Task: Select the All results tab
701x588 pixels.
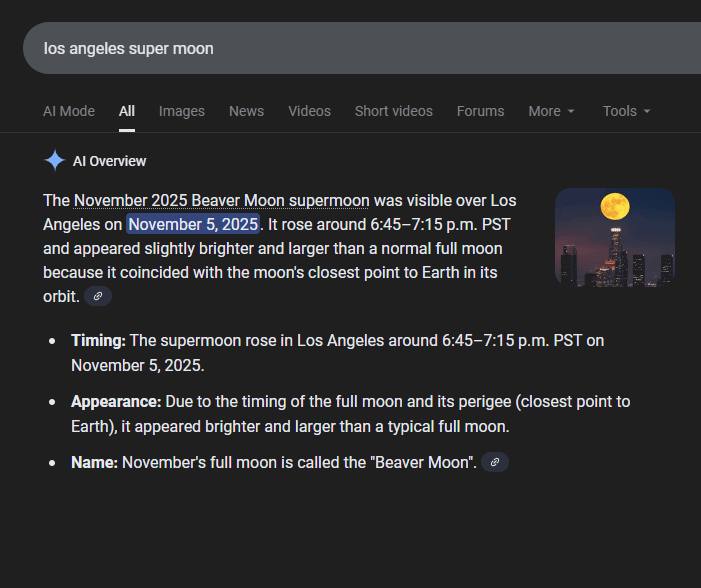Action: click(x=127, y=111)
